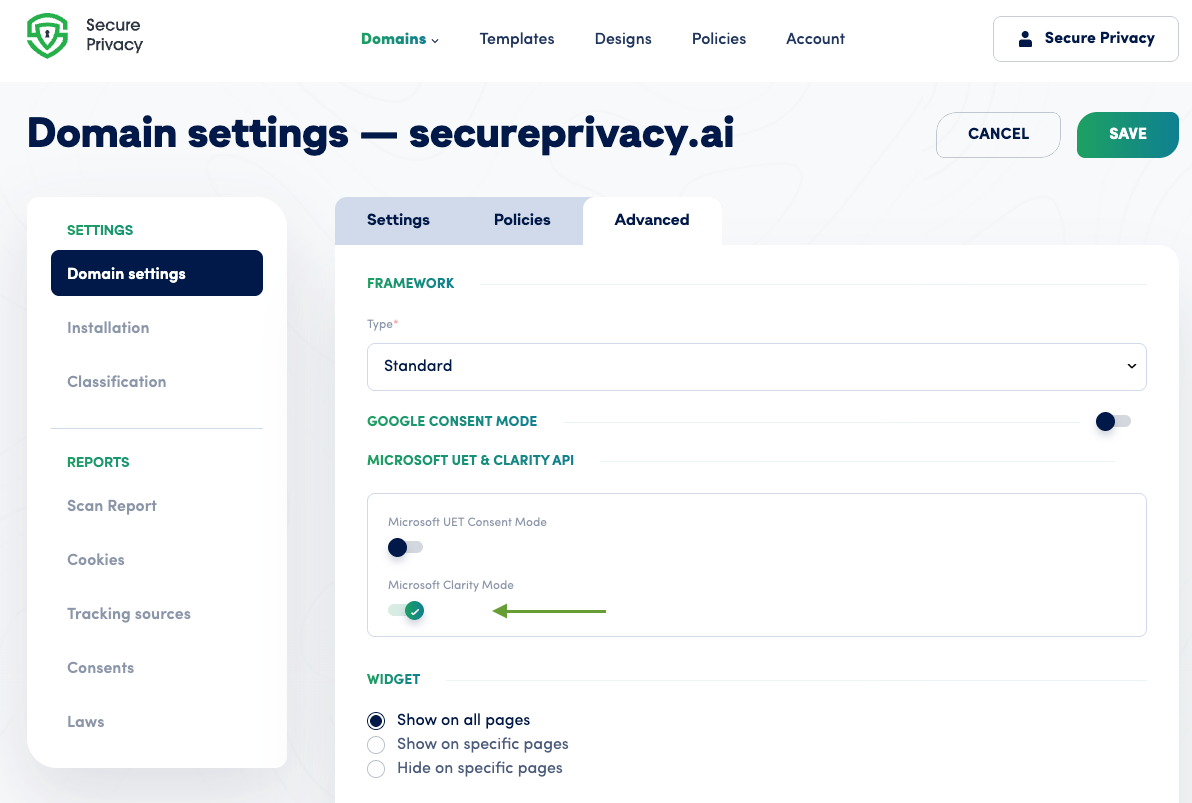The height and width of the screenshot is (803, 1192).
Task: Cancel the domain settings changes
Action: click(x=998, y=134)
